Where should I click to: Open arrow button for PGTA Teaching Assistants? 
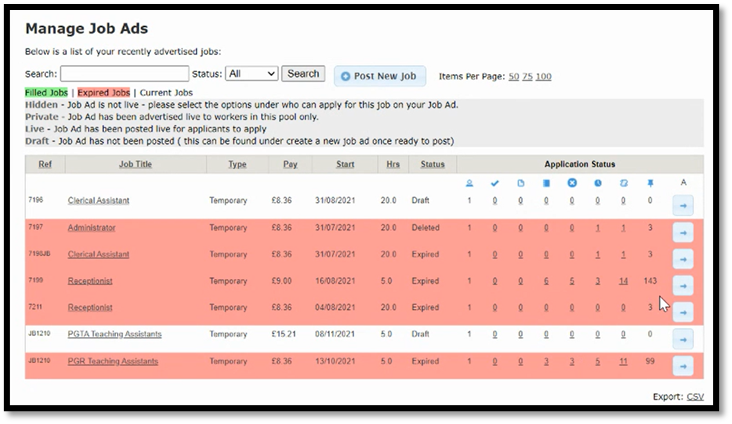683,339
